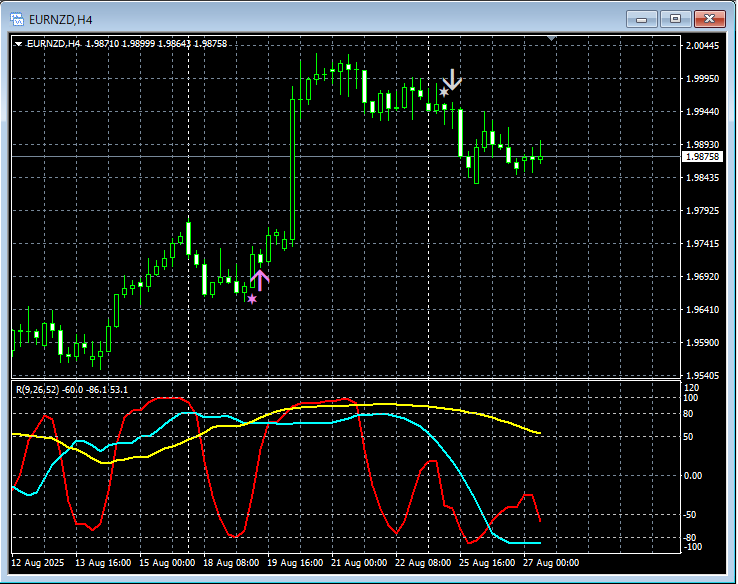Click the chart window icon in title bar
738x584 pixels.
tap(17, 18)
